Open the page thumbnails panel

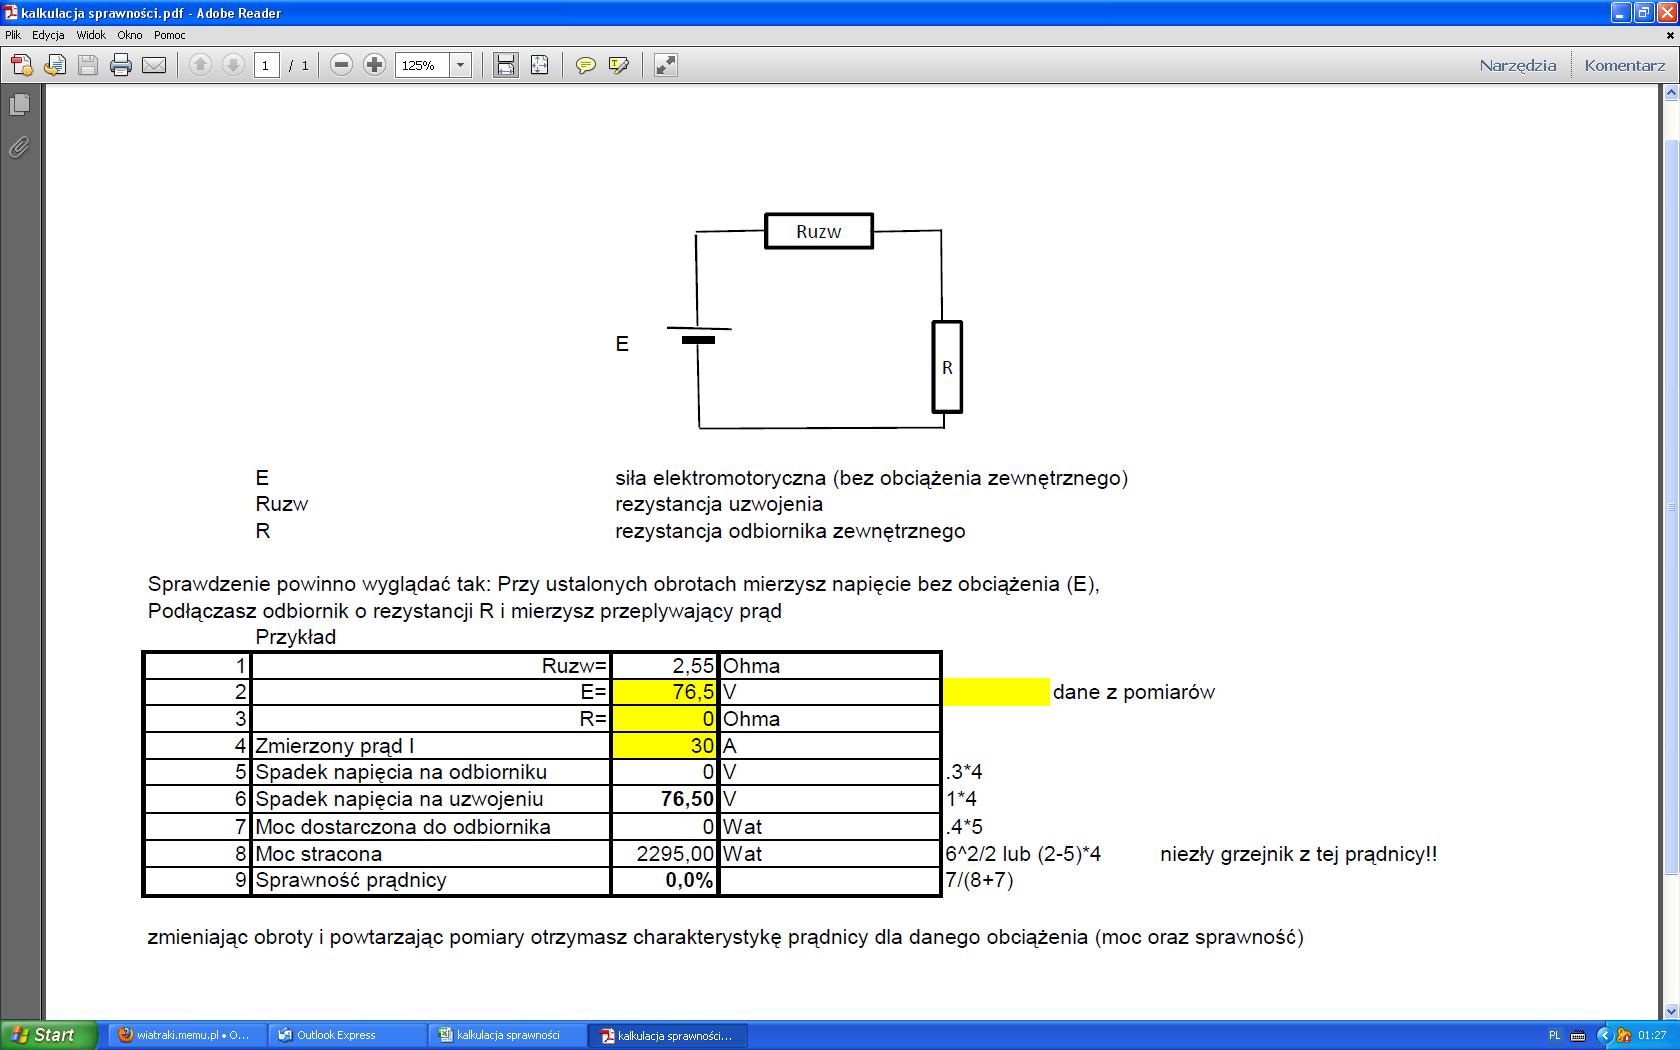pos(19,105)
